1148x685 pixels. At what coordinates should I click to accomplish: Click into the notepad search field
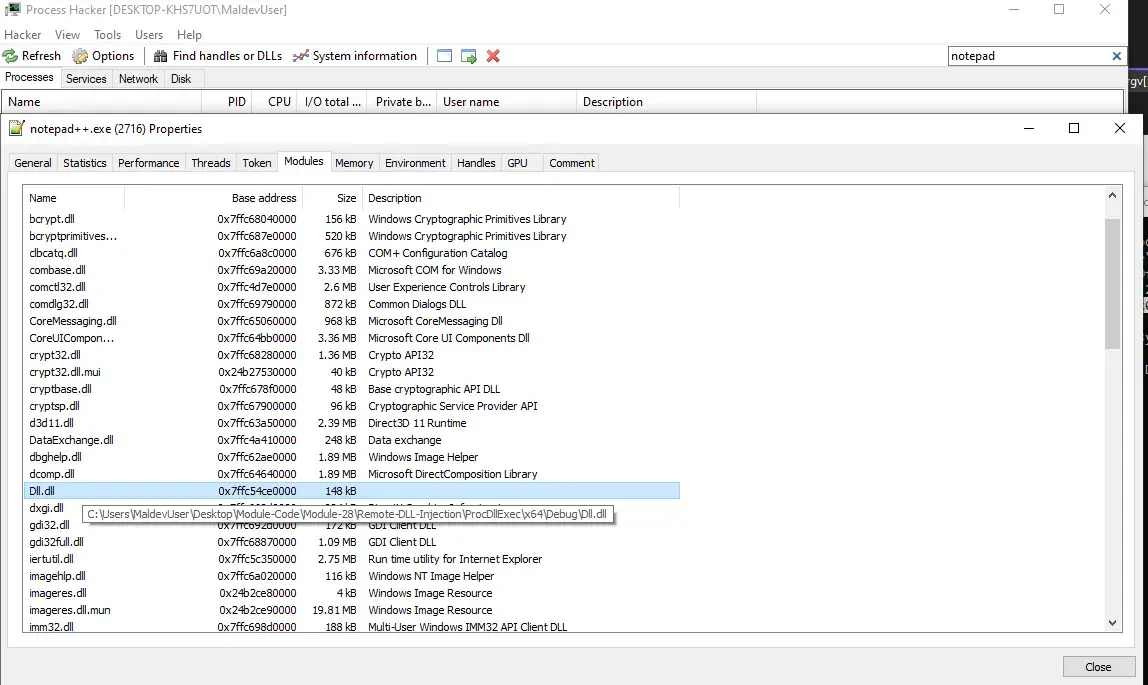point(1025,56)
